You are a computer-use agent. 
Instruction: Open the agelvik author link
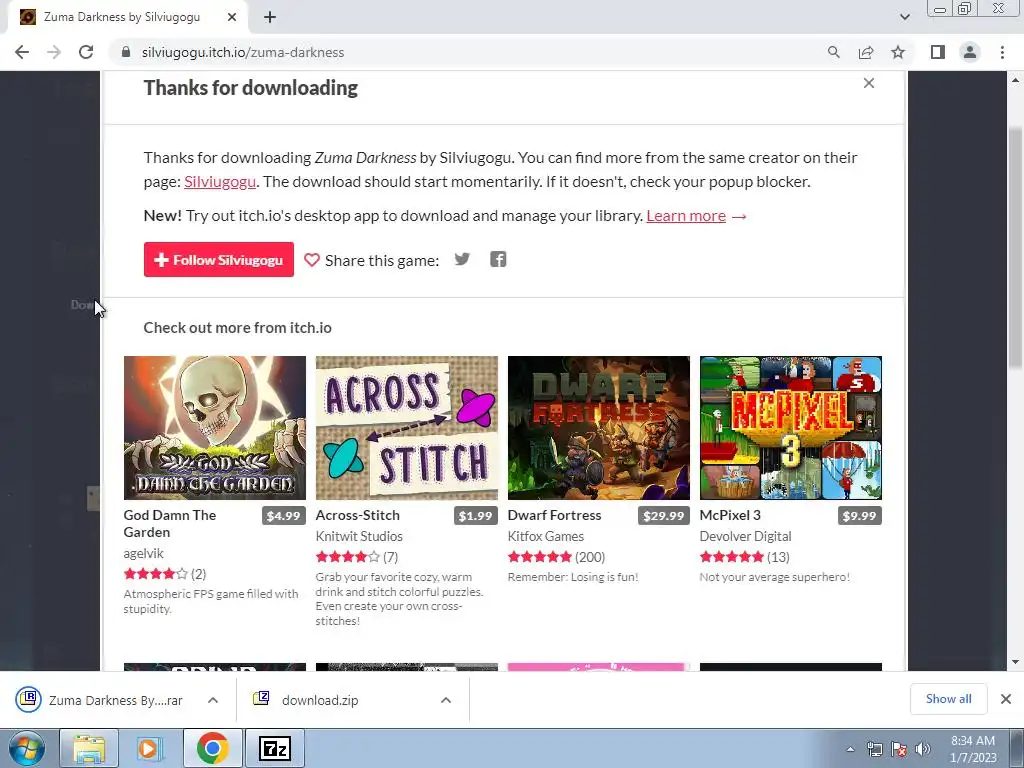point(144,553)
